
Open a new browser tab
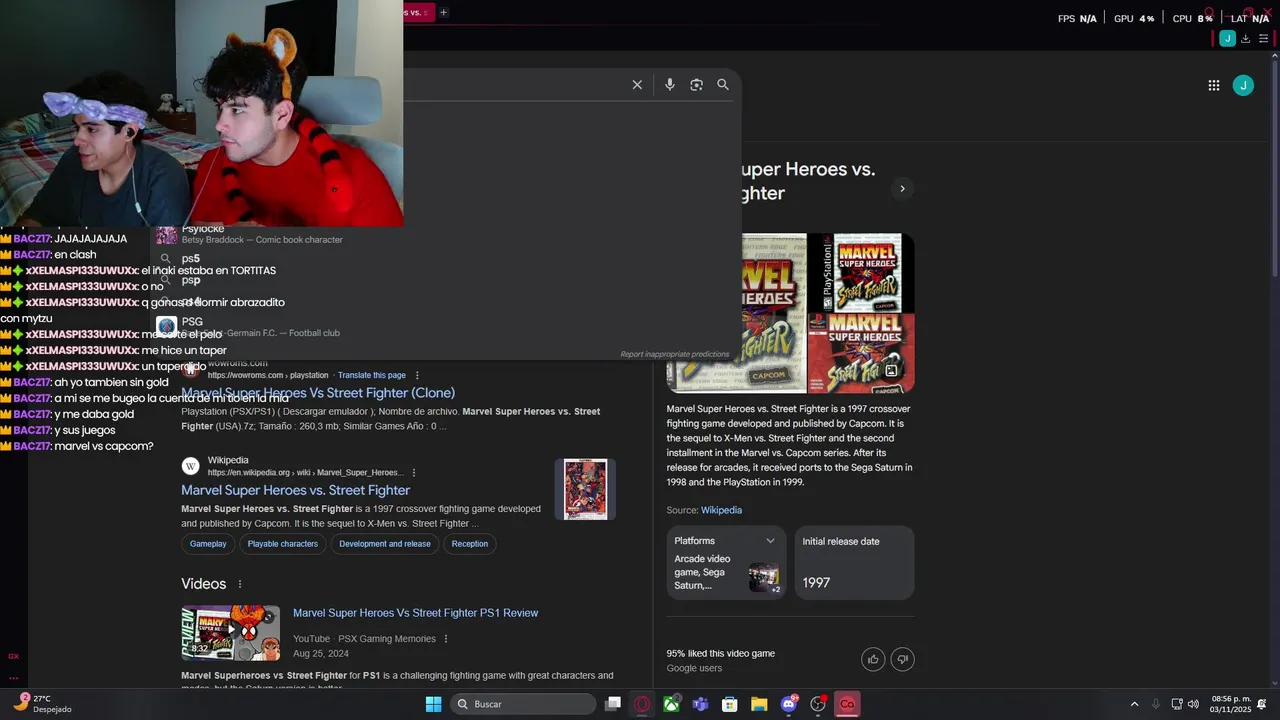[443, 13]
